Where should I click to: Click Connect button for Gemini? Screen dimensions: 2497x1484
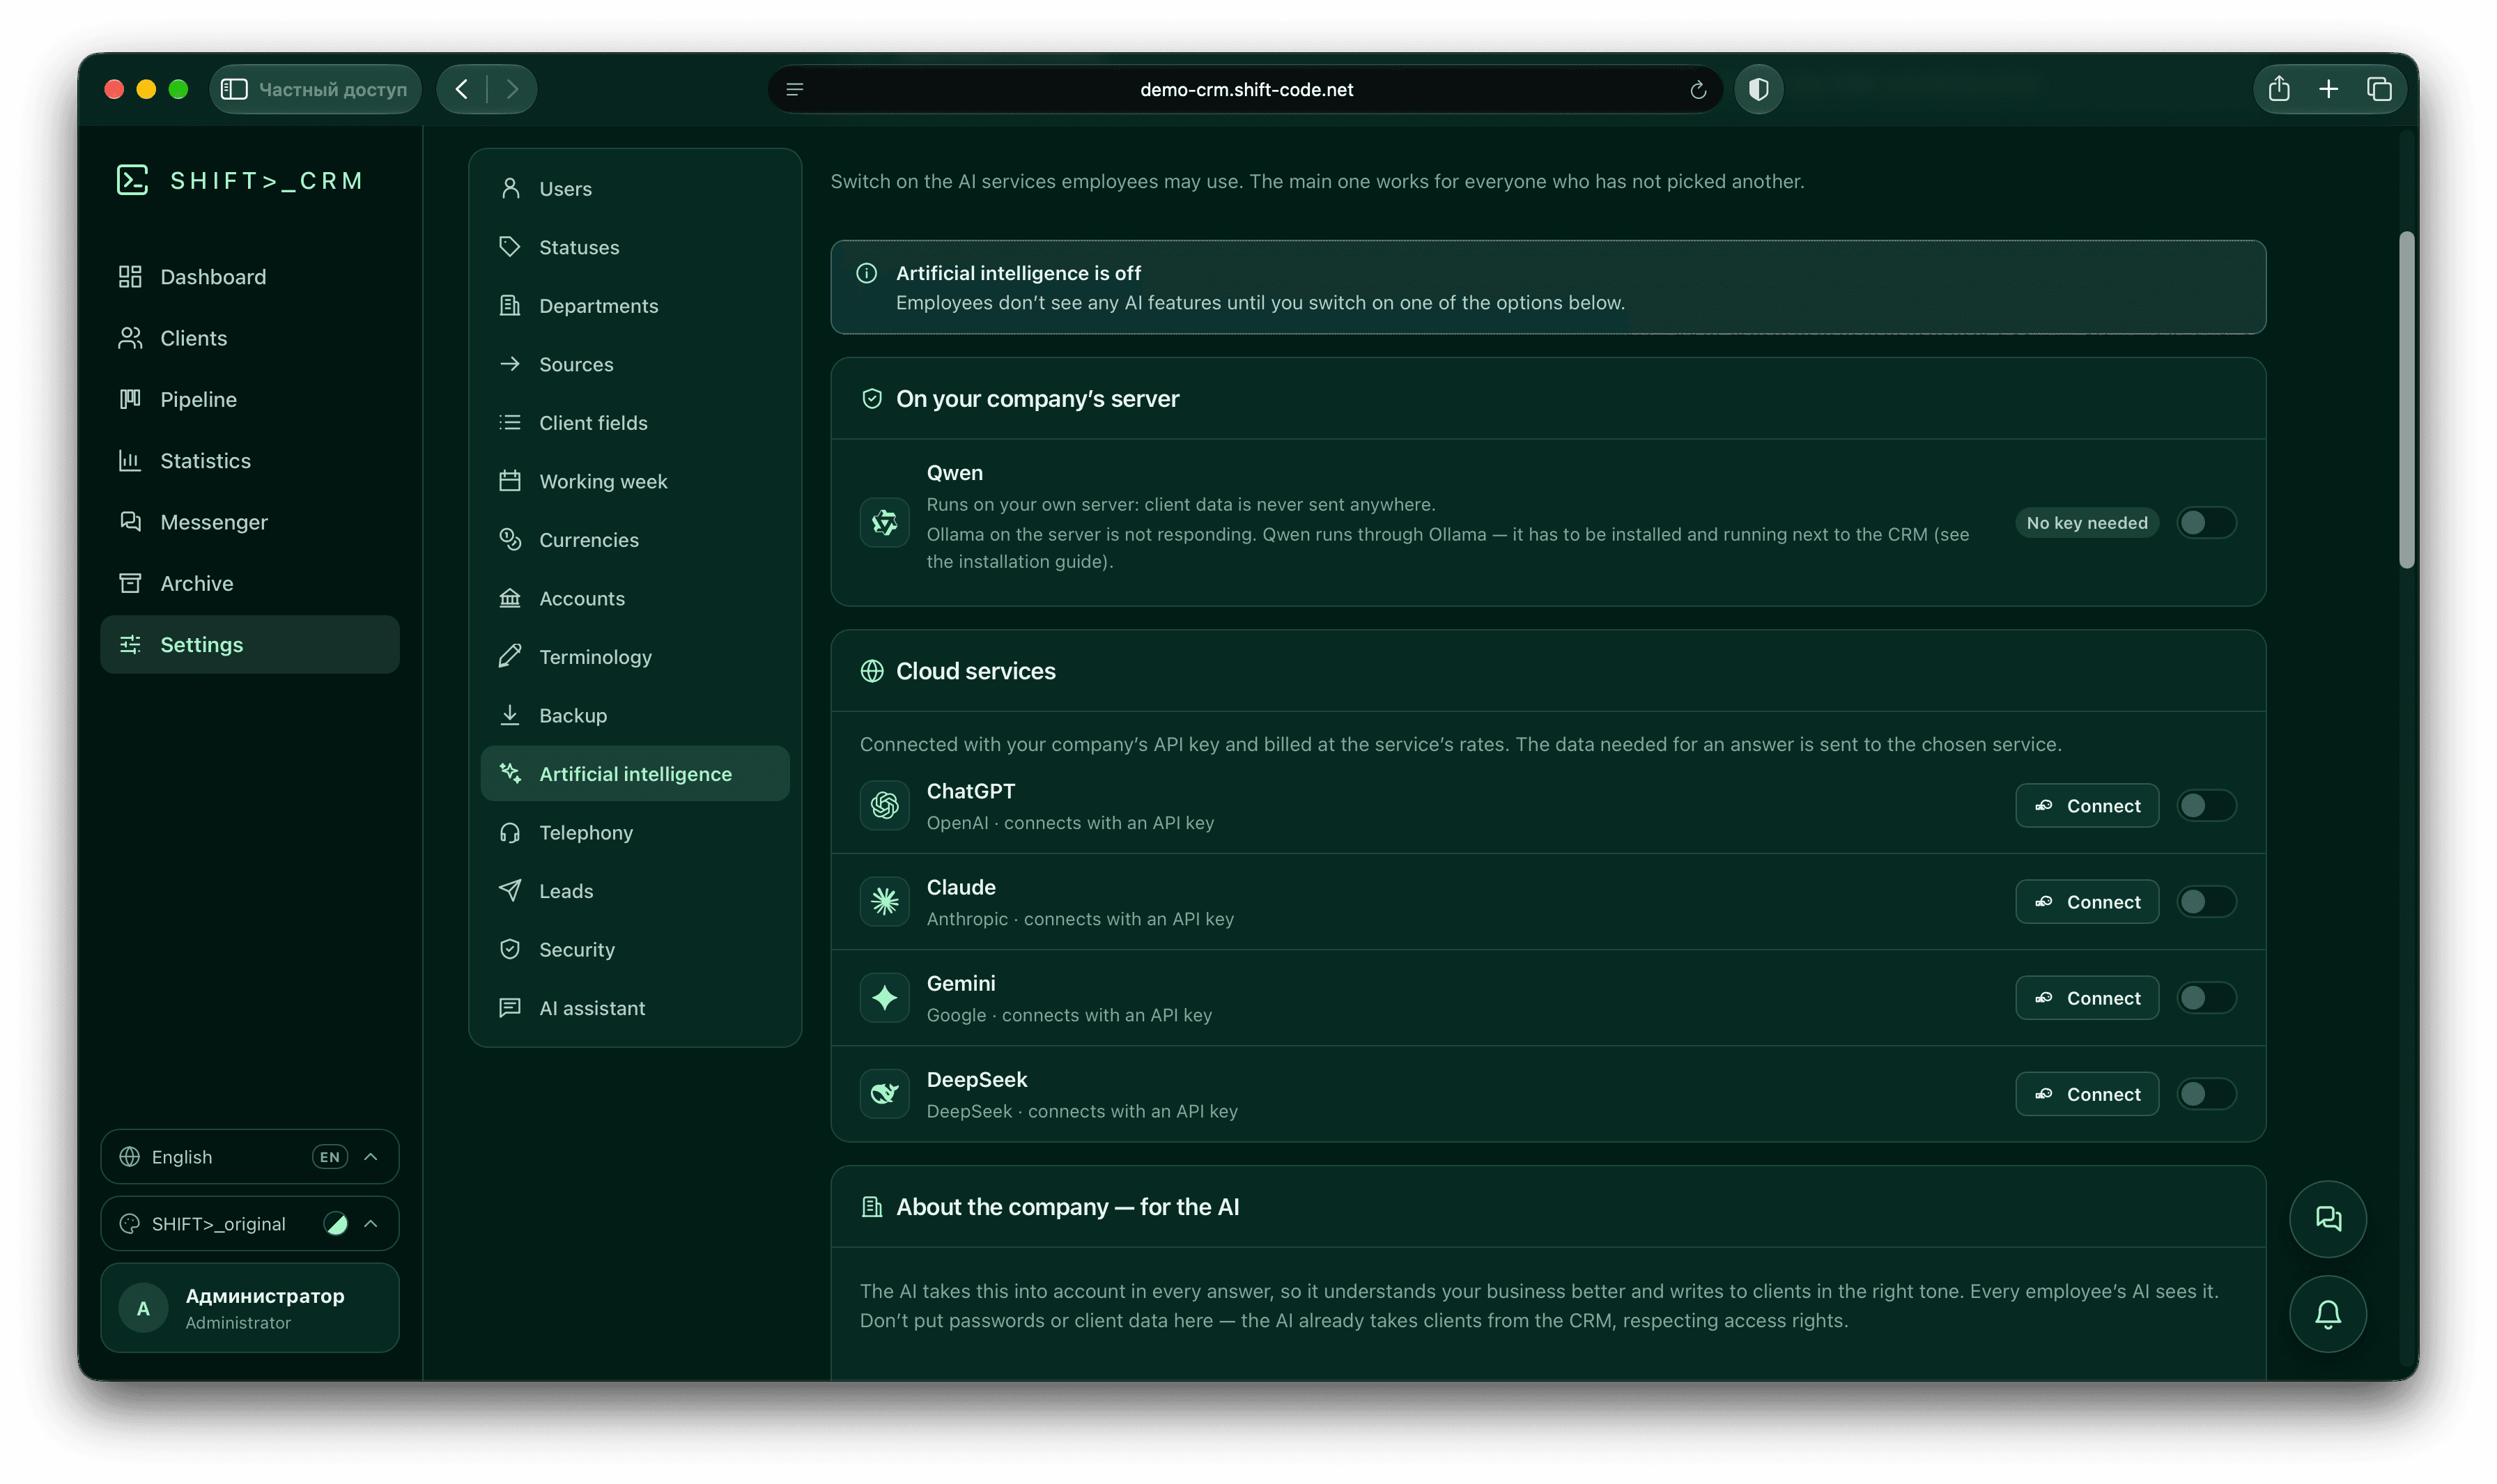point(2086,997)
